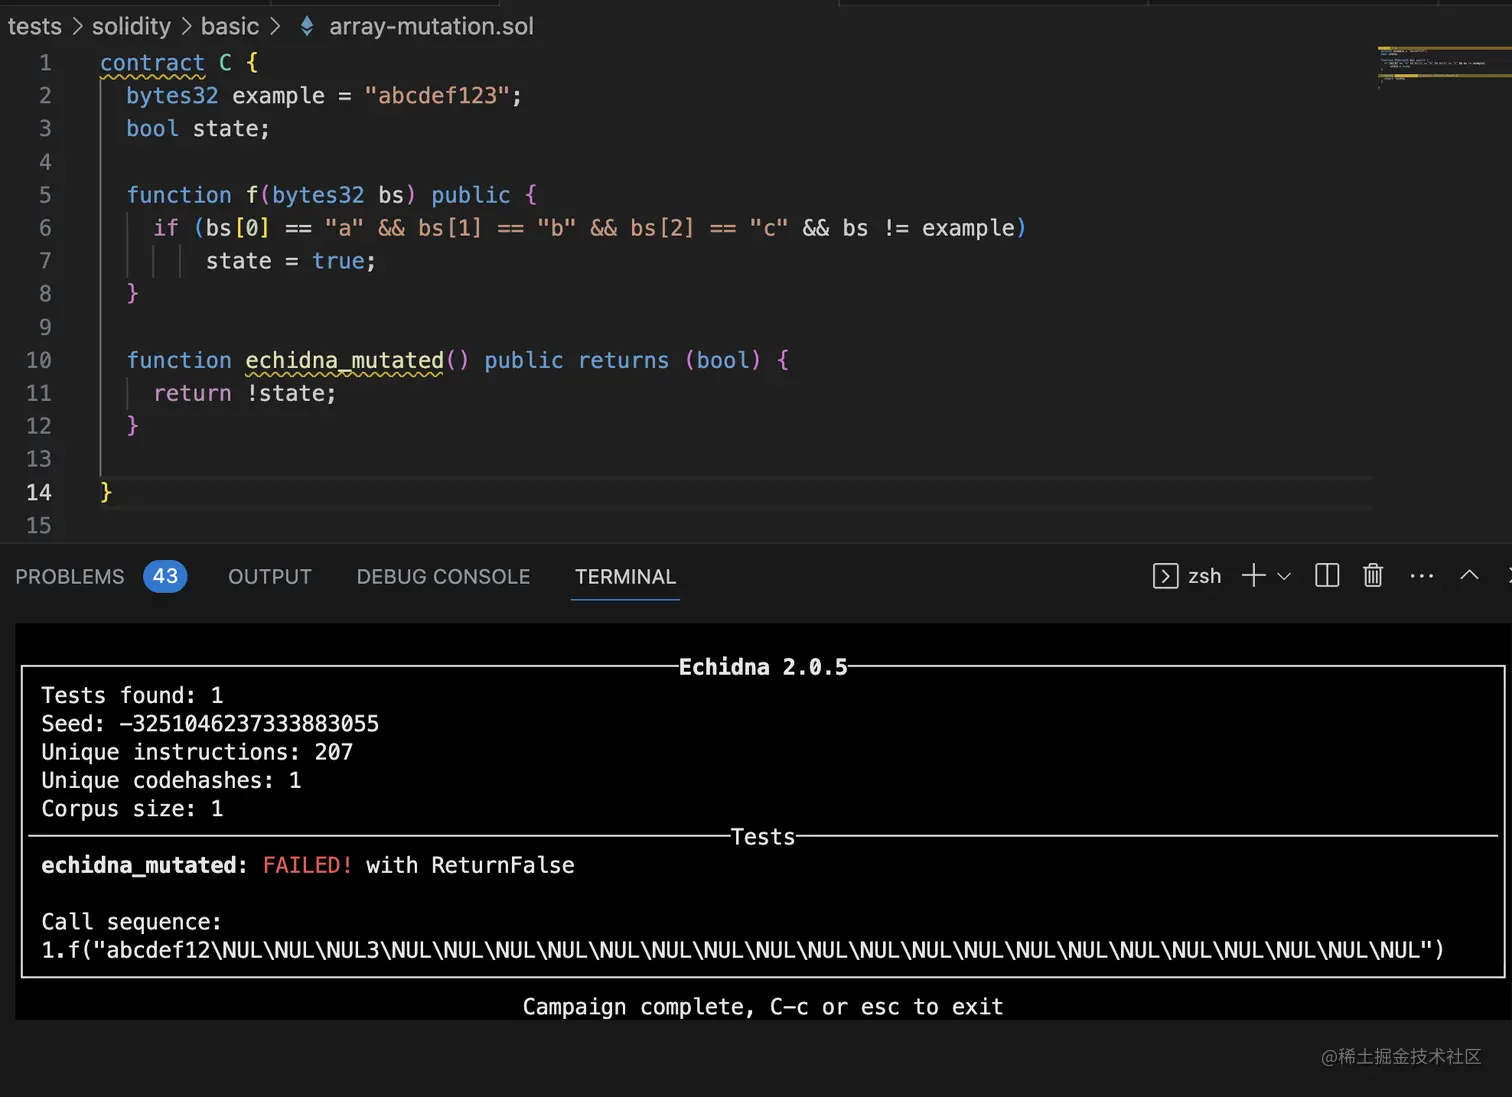
Task: Click the basic breadcrumb folder
Action: (230, 26)
